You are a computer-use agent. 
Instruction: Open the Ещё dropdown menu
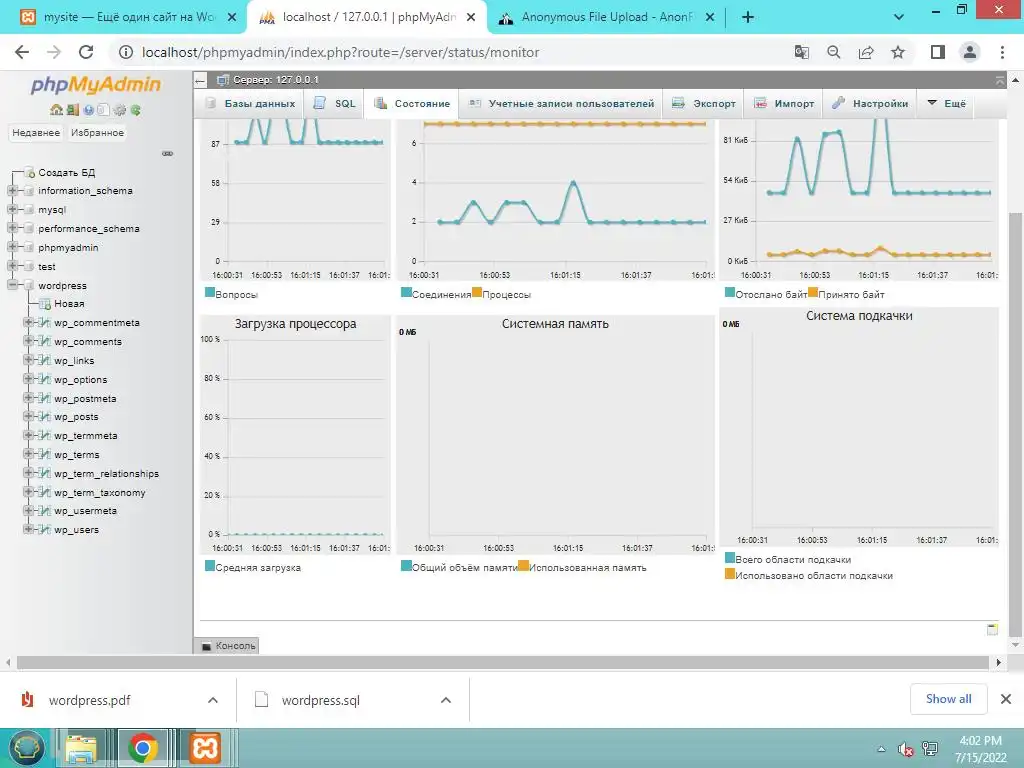[946, 104]
